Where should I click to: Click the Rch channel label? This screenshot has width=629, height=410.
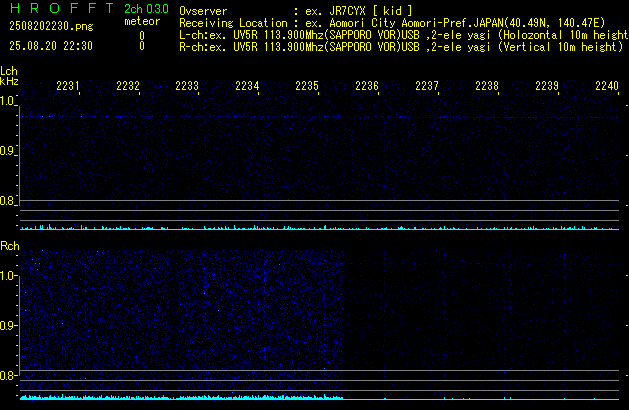[x=10, y=246]
